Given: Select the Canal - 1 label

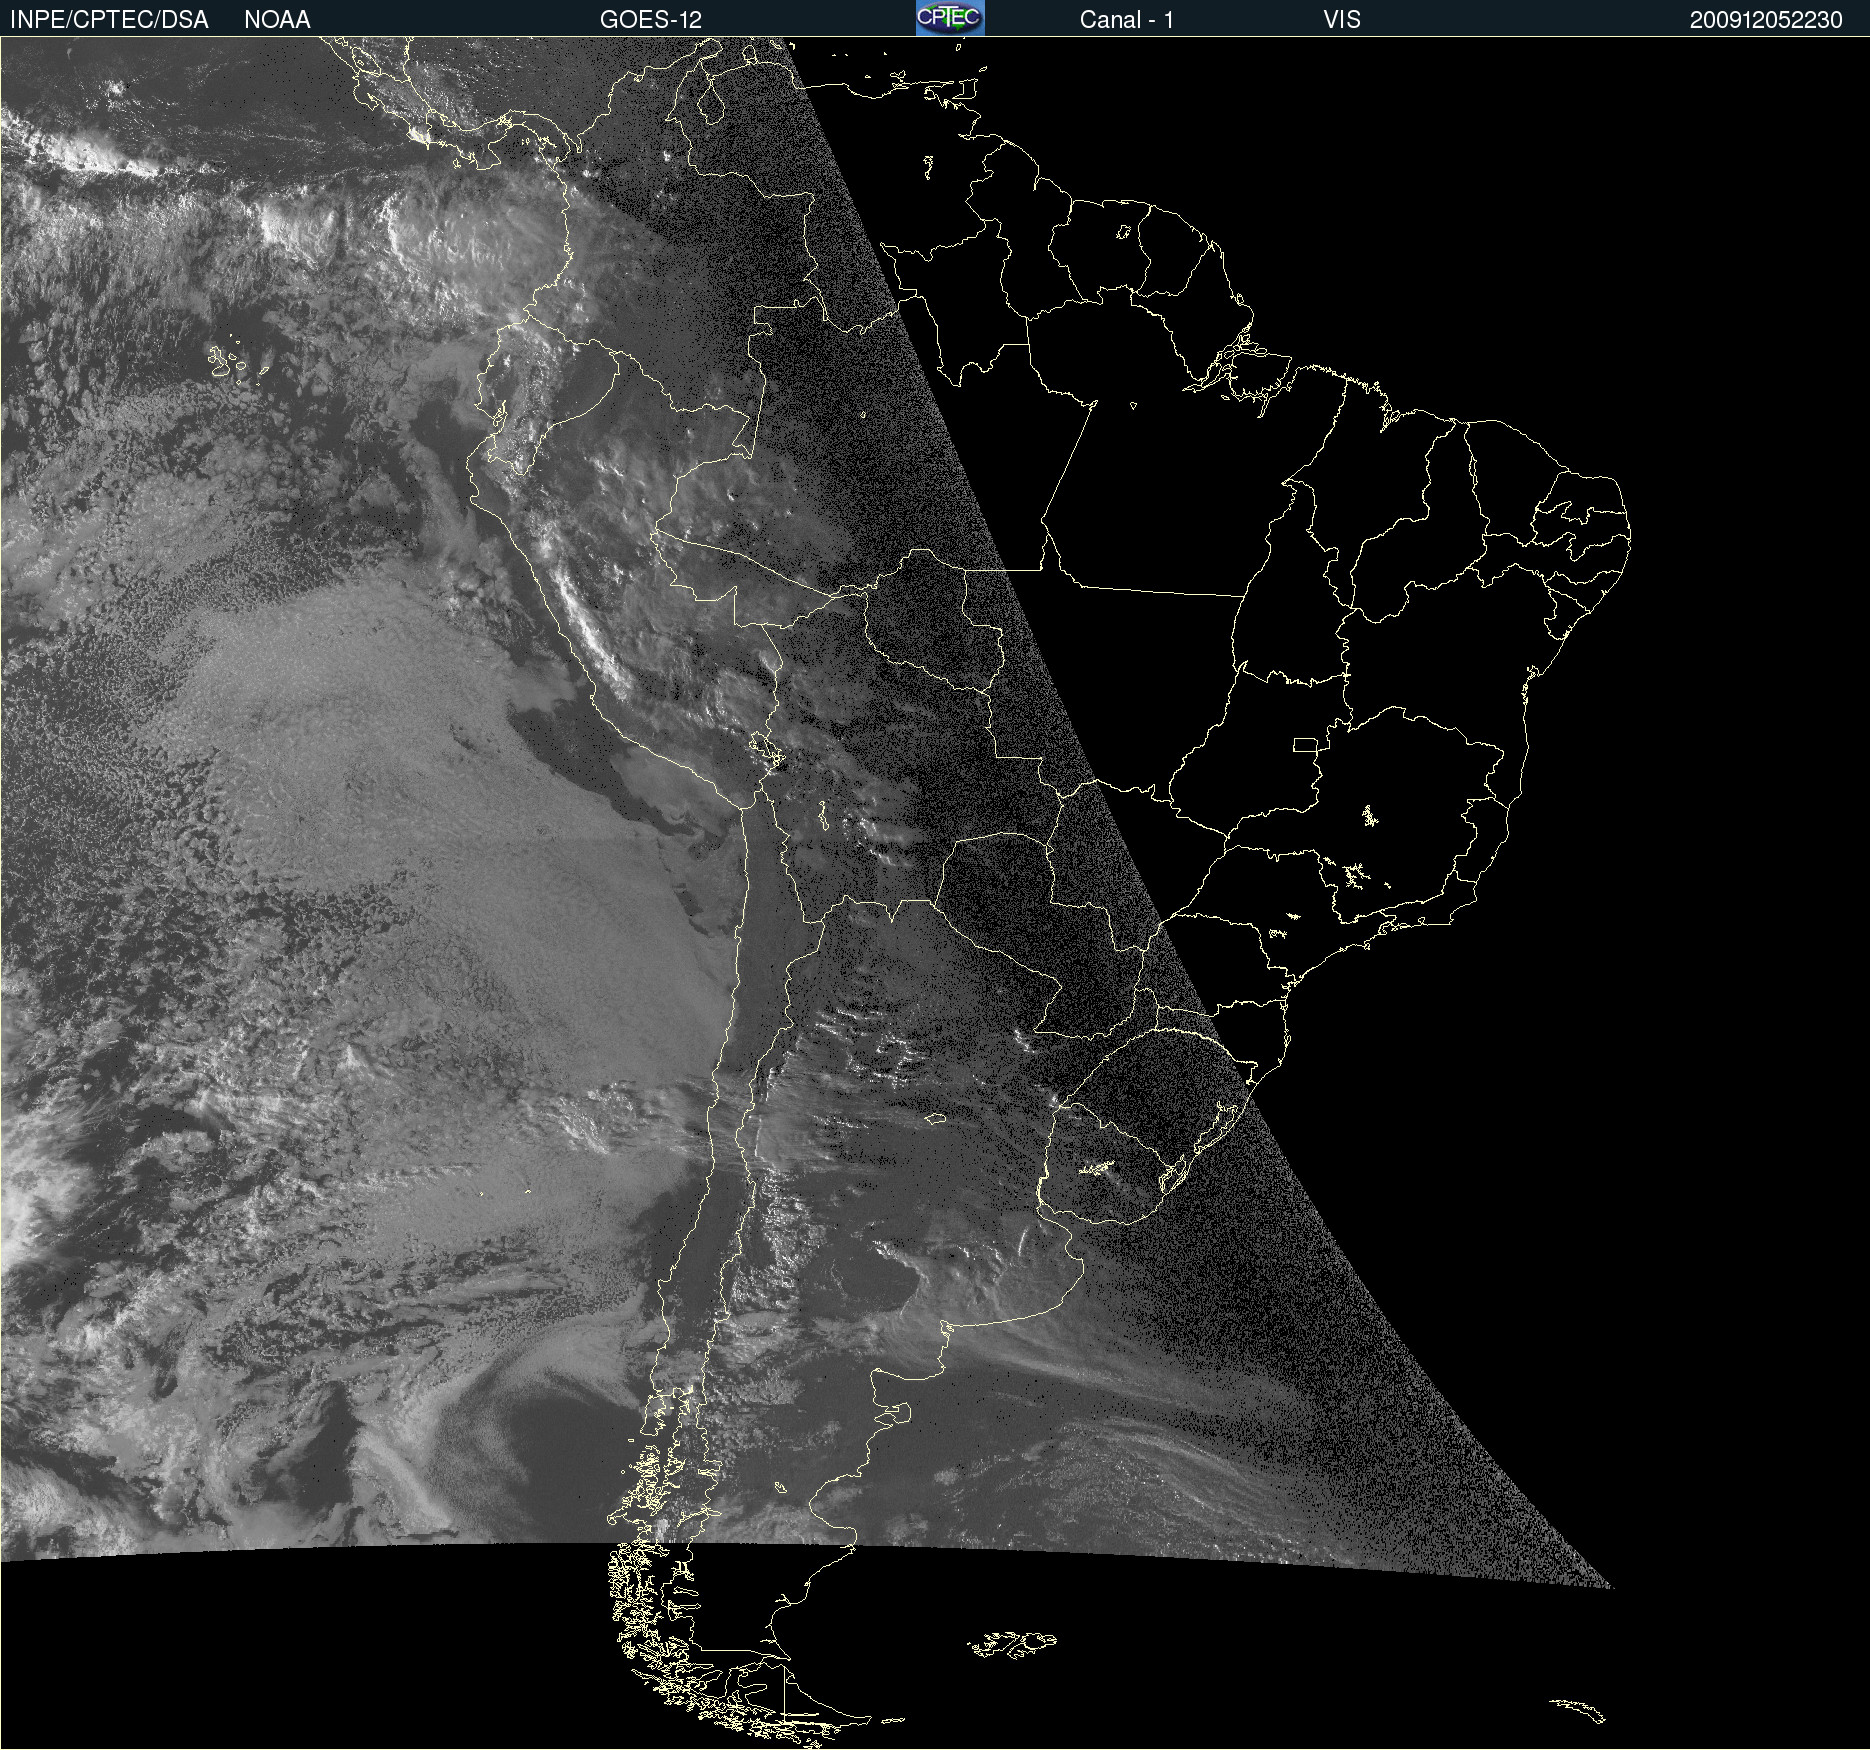Looking at the screenshot, I should pos(1126,20).
